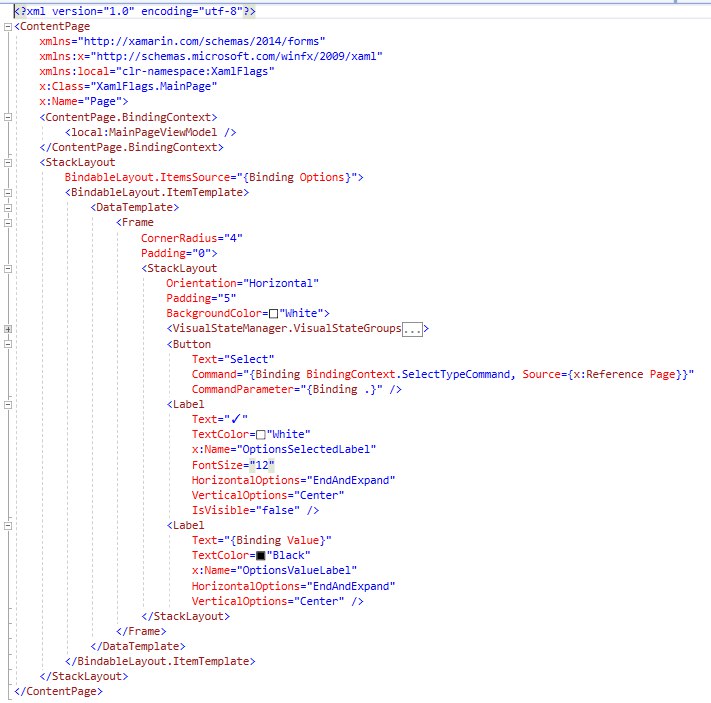The image size is (711, 703).
Task: Click the StackLayout Padding="5" attribute
Action: click(x=201, y=298)
